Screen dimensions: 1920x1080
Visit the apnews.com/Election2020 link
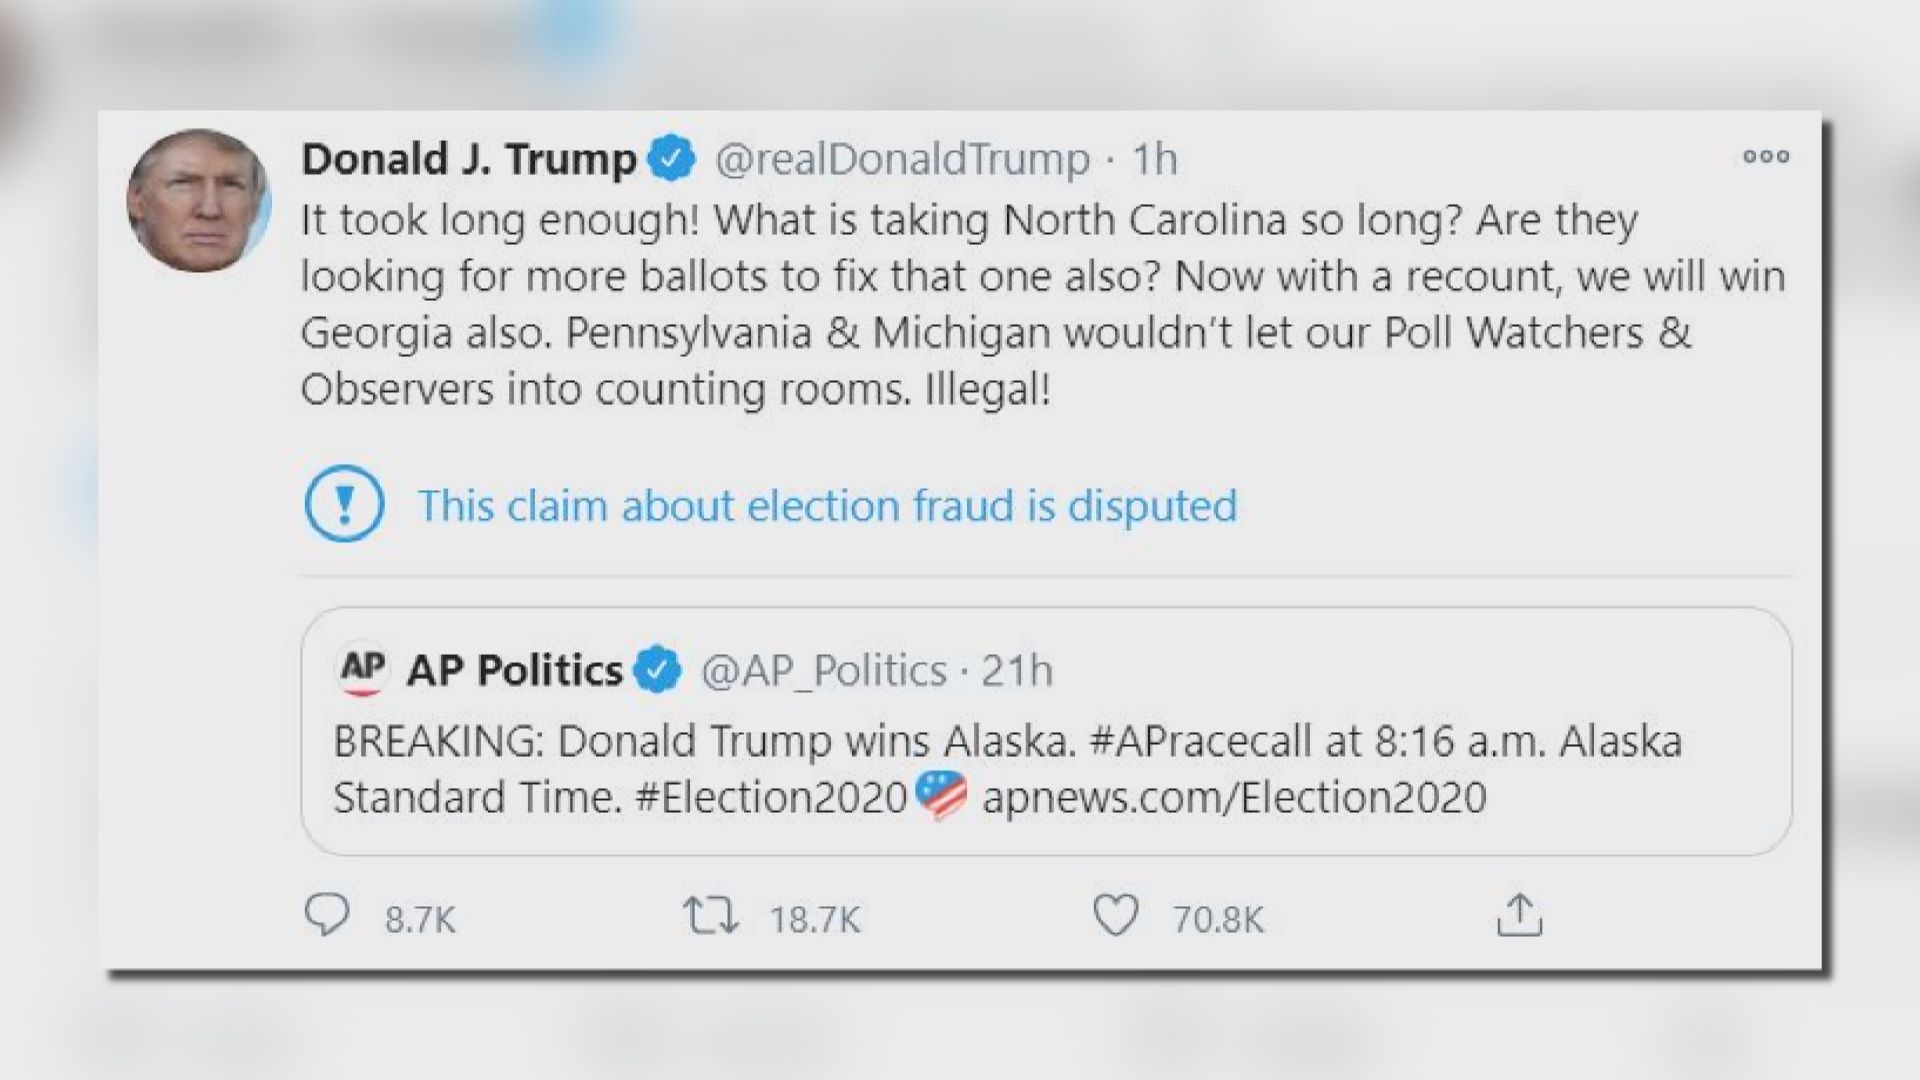click(1234, 797)
